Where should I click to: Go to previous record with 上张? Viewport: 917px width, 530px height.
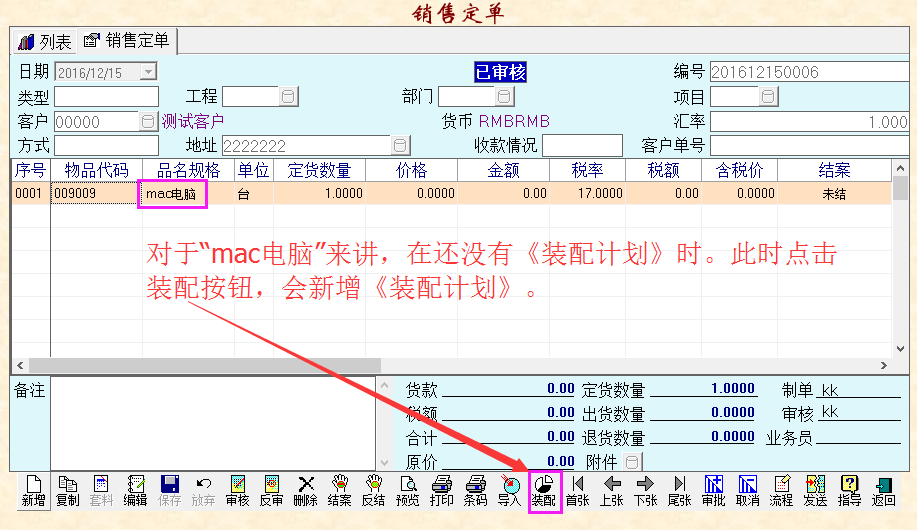click(611, 491)
